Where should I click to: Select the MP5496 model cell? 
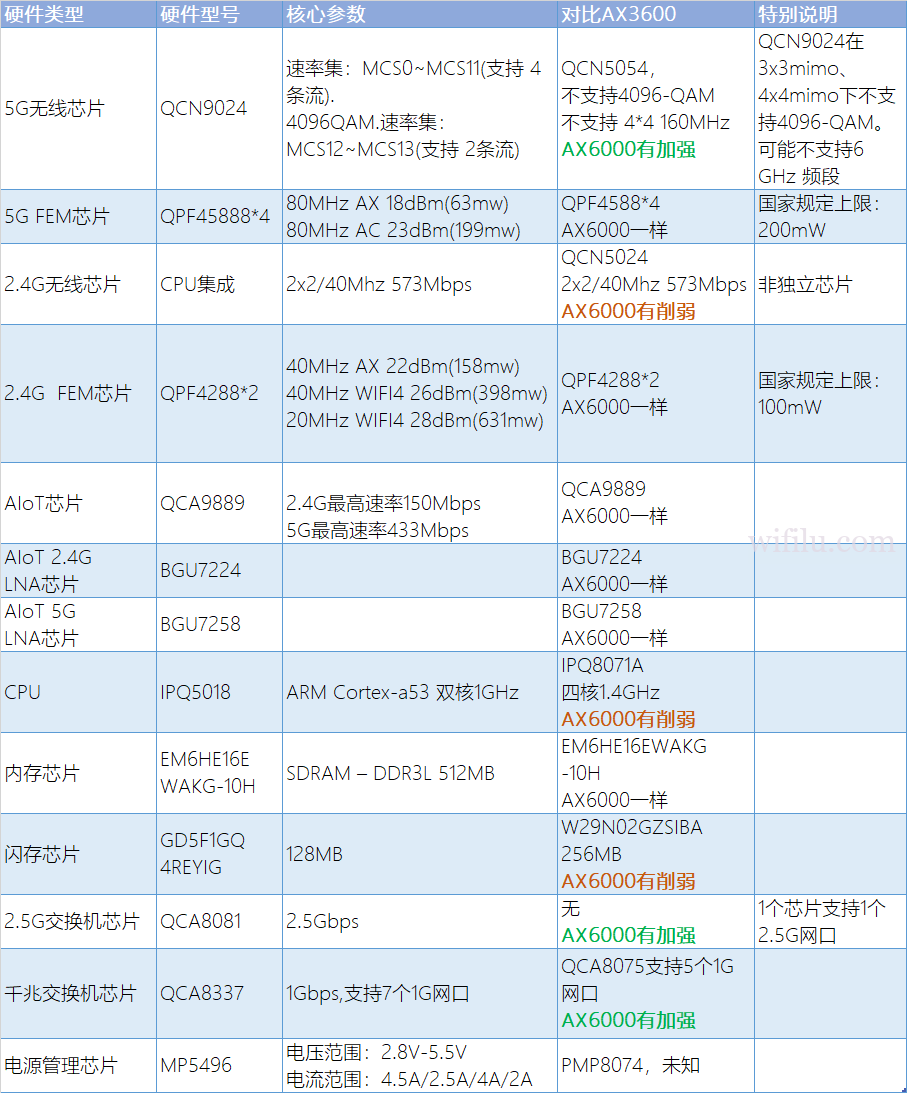(219, 1066)
